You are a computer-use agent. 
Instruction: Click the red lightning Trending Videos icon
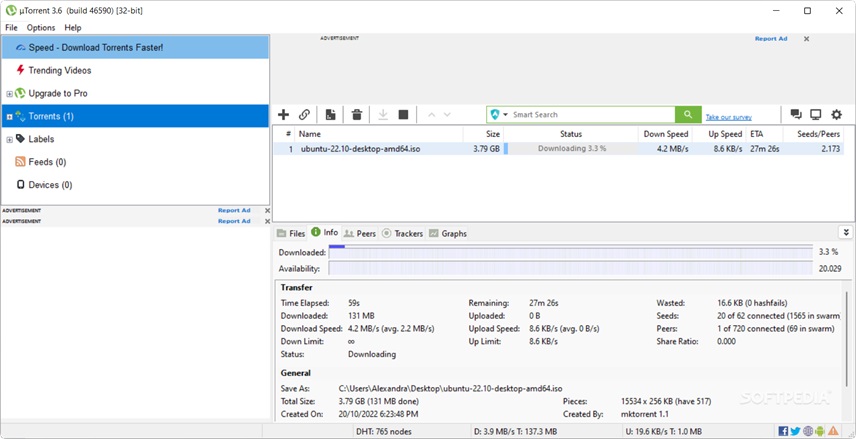click(x=20, y=70)
